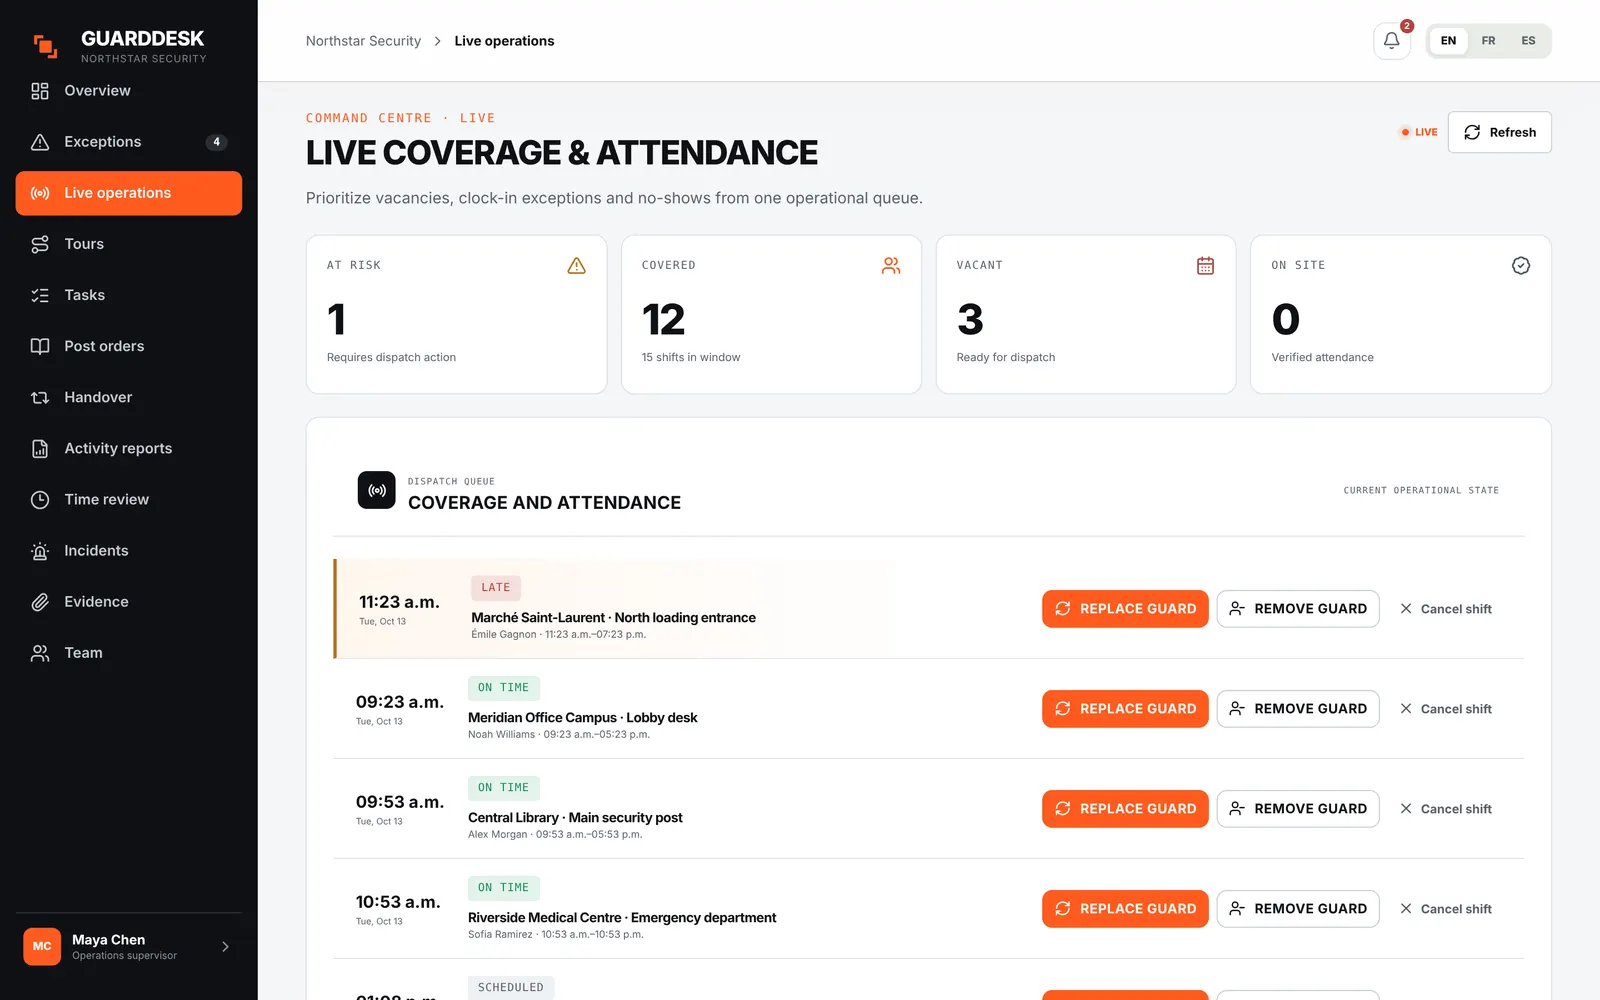
Task: Open the Team section
Action: pos(129,653)
